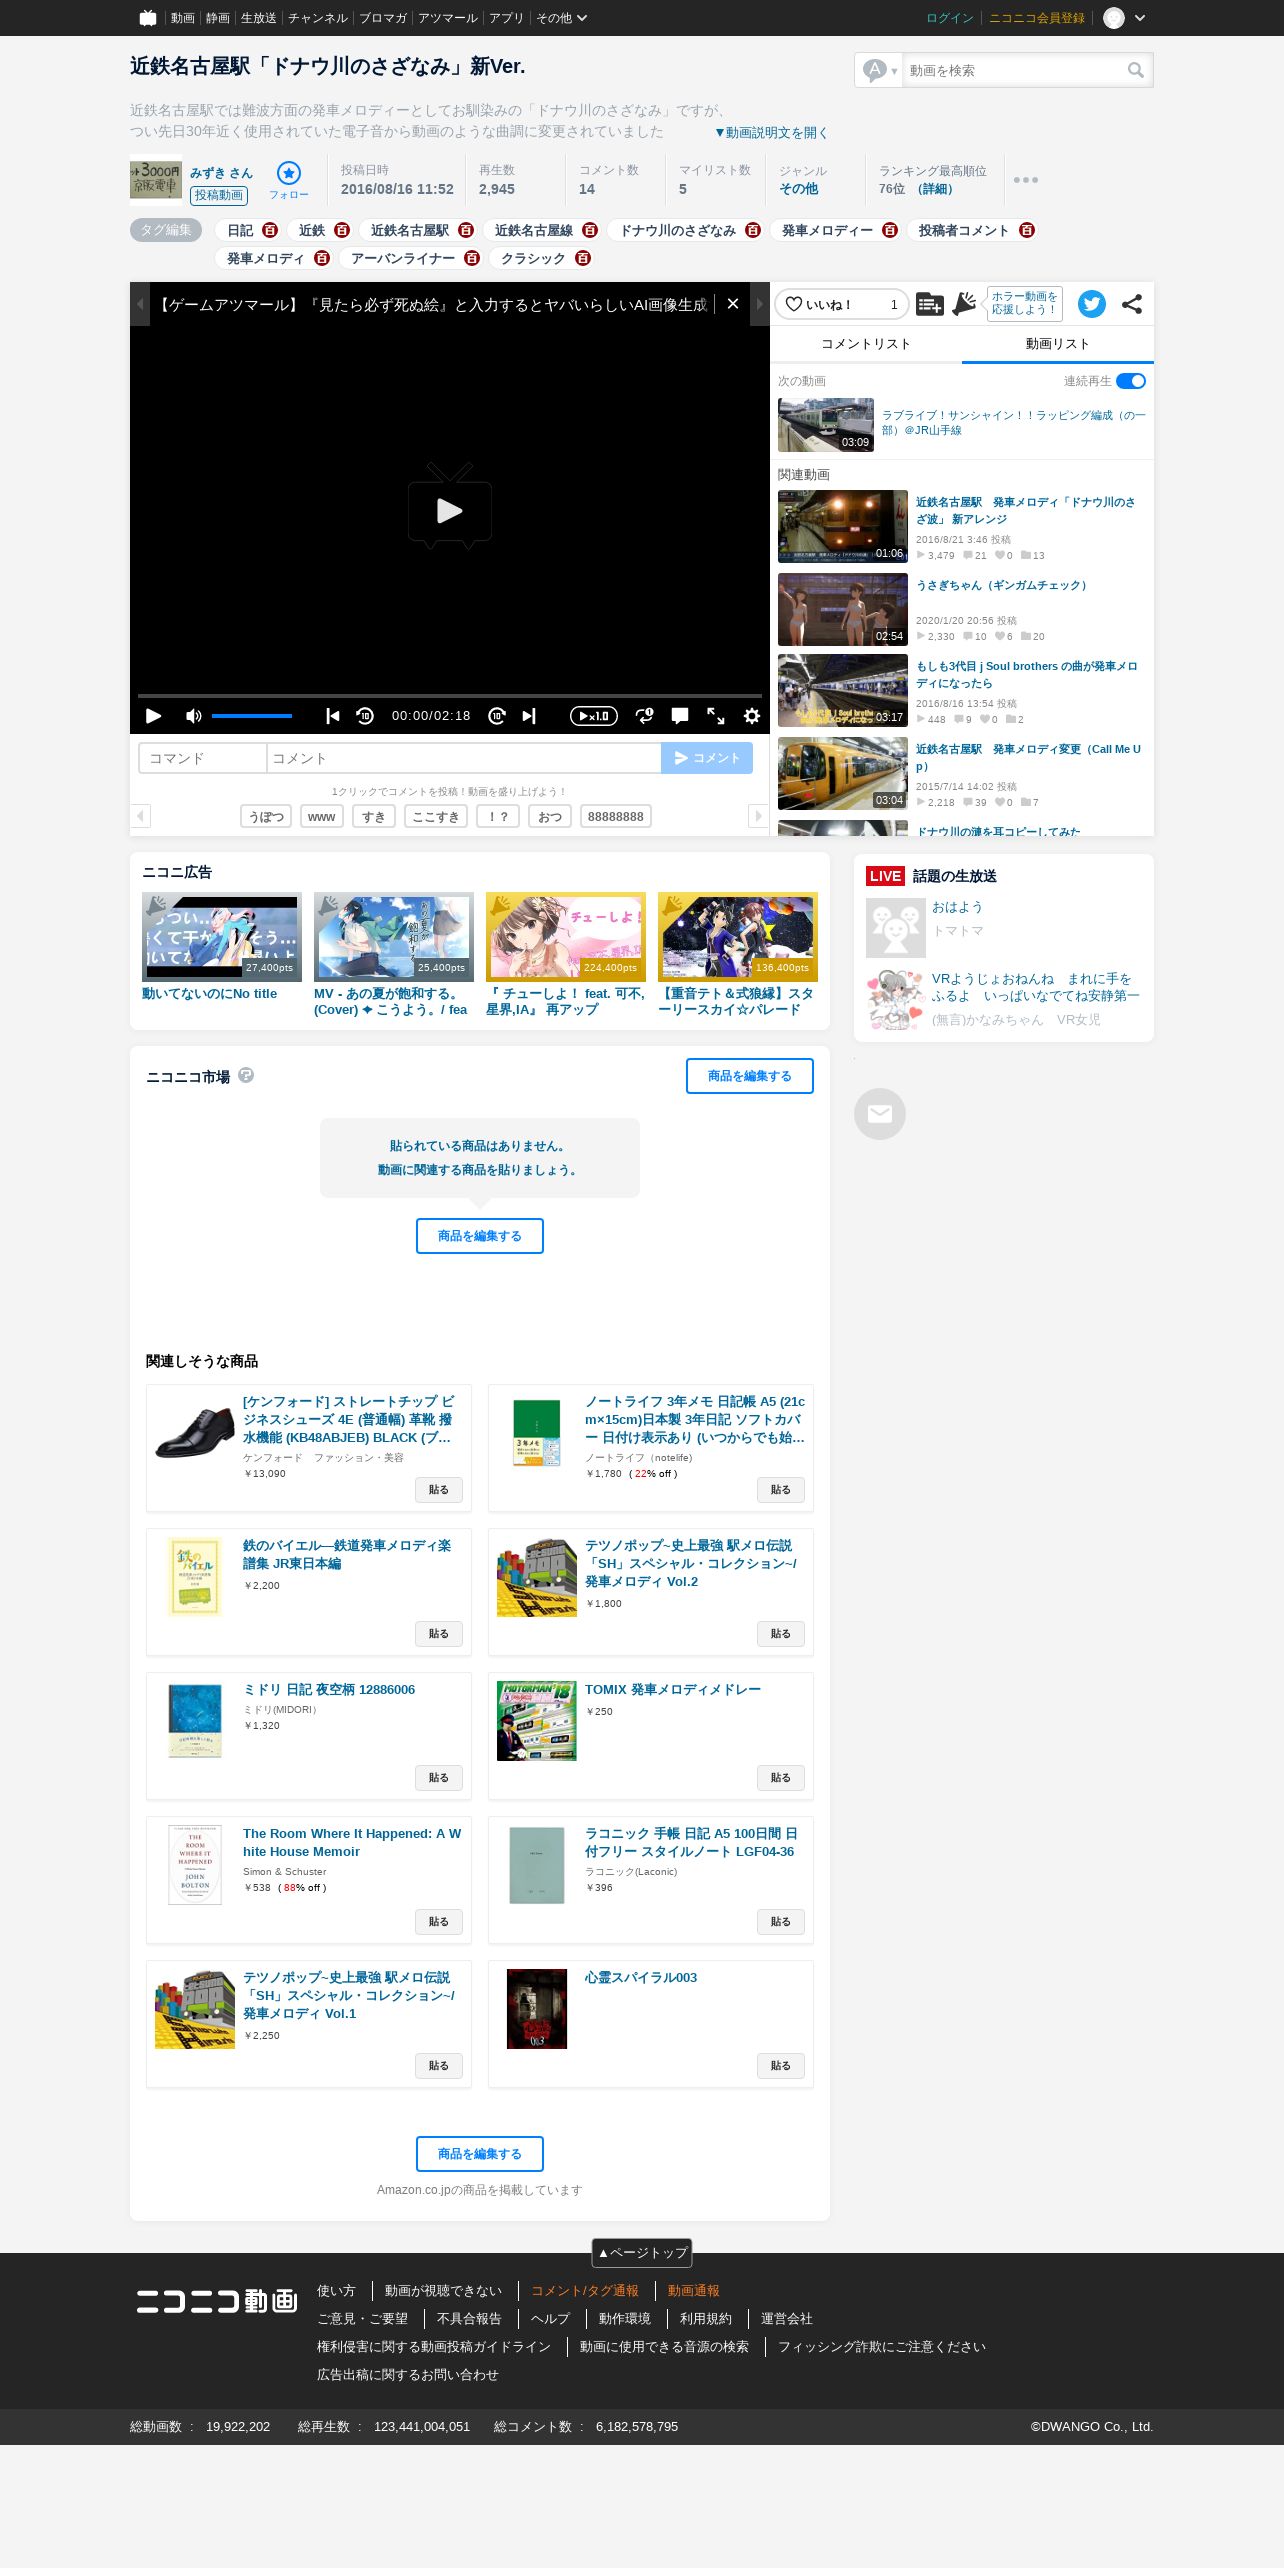Open 生放送 in the top navigation

(259, 18)
